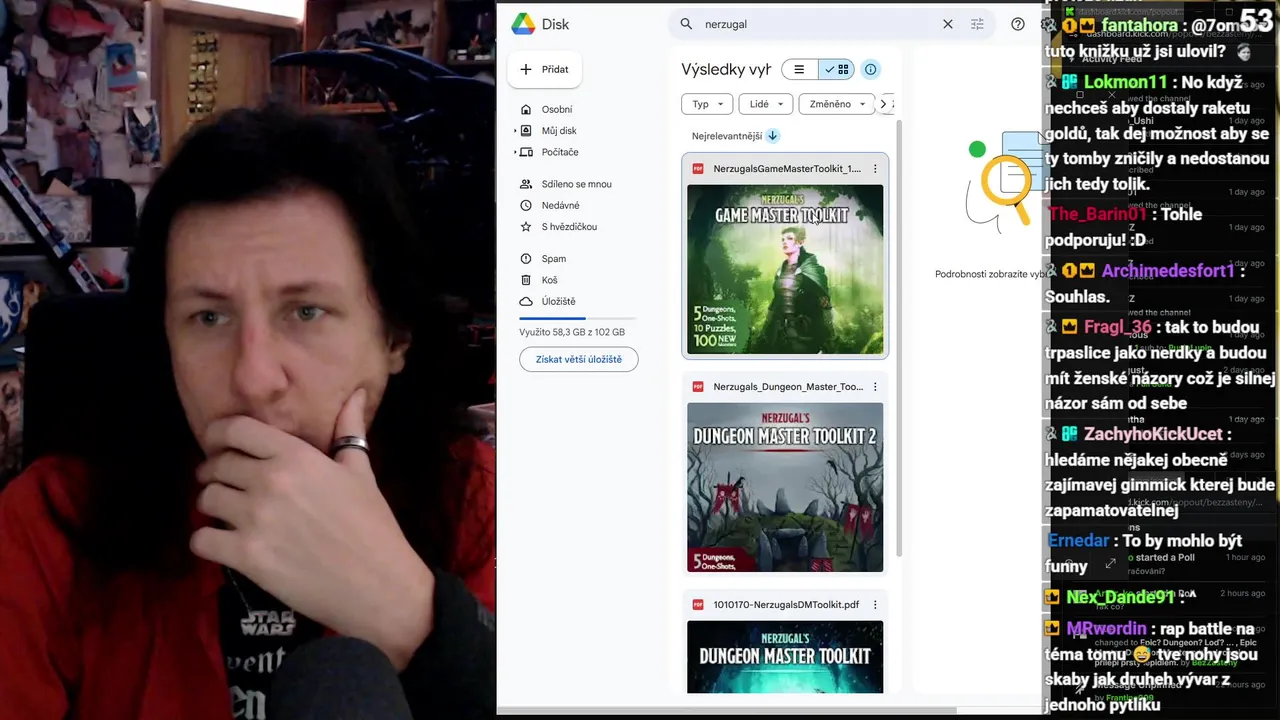1280x720 pixels.
Task: Open S hvězdičkou starred items
Action: click(x=568, y=227)
